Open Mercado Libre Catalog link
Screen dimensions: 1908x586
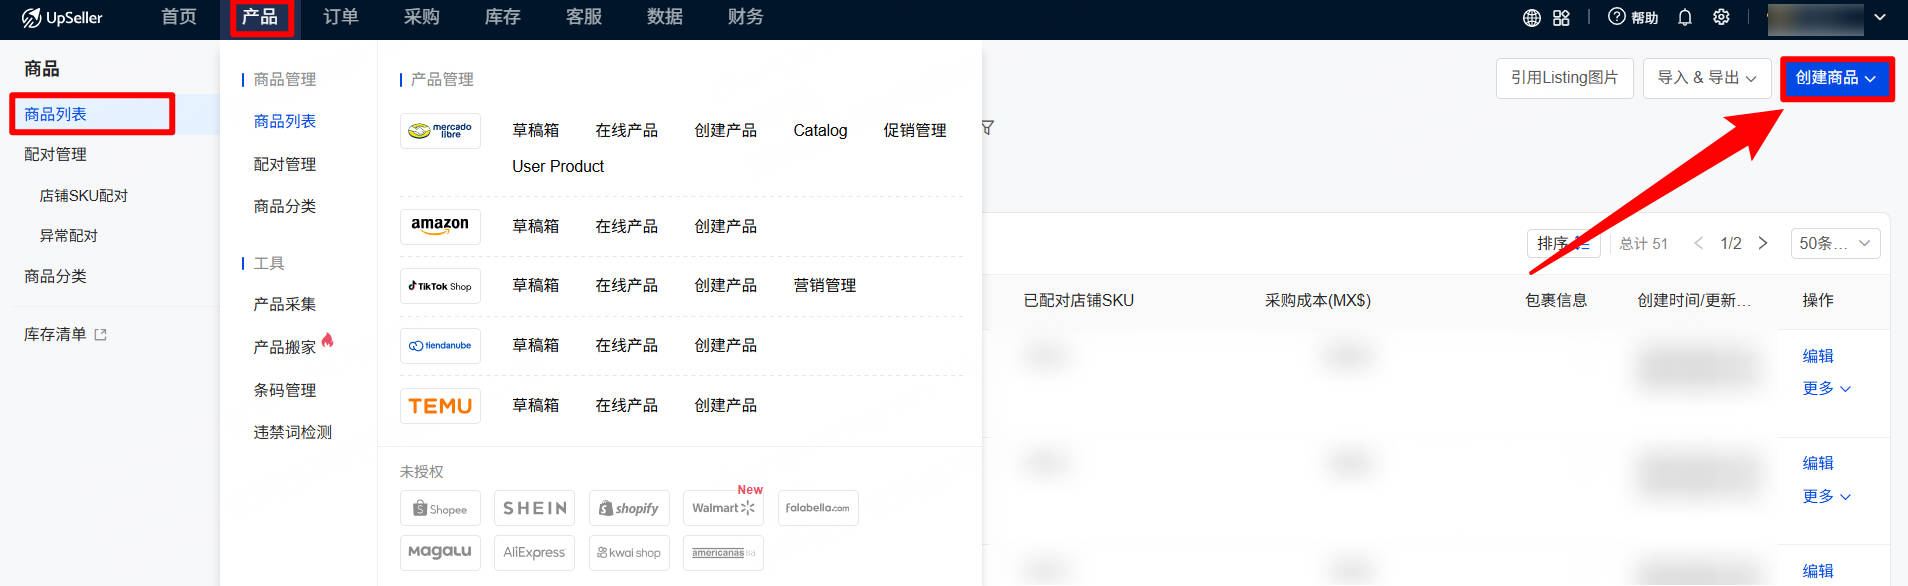[x=820, y=131]
